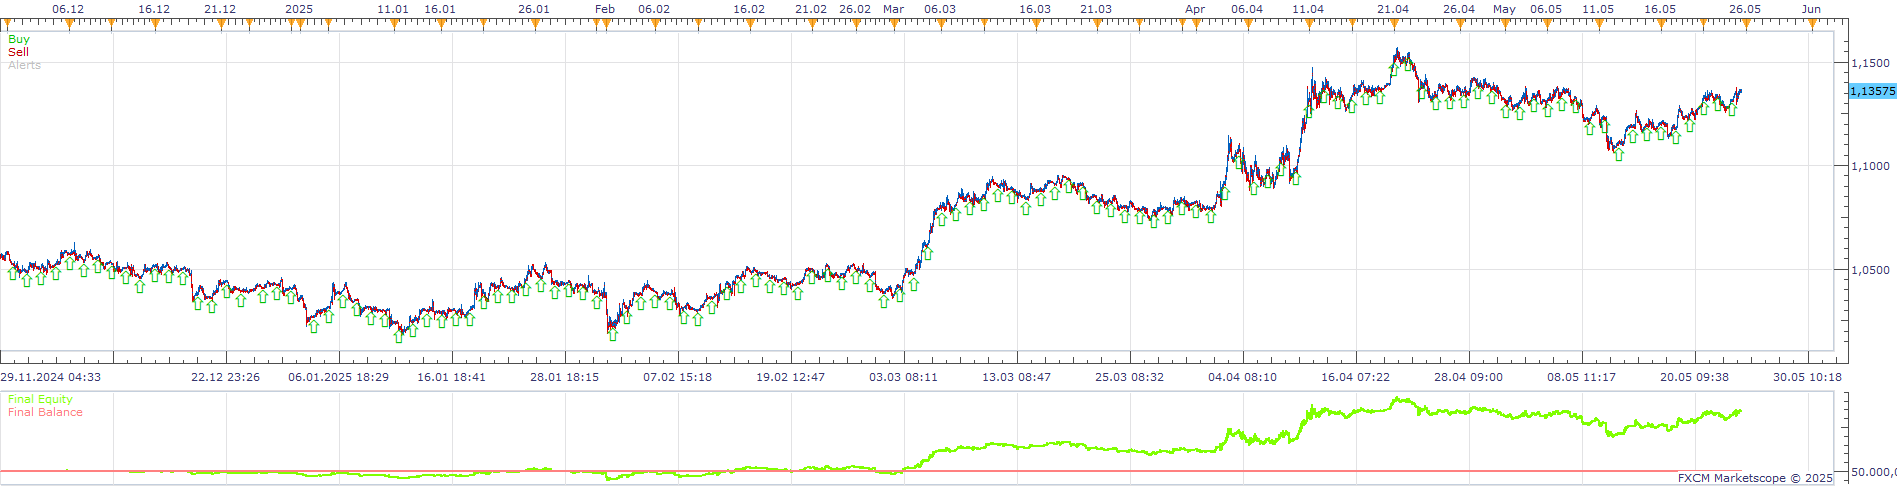Viewport: 1899px width, 486px height.
Task: Select the gray Alerts legend label
Action: tap(25, 65)
